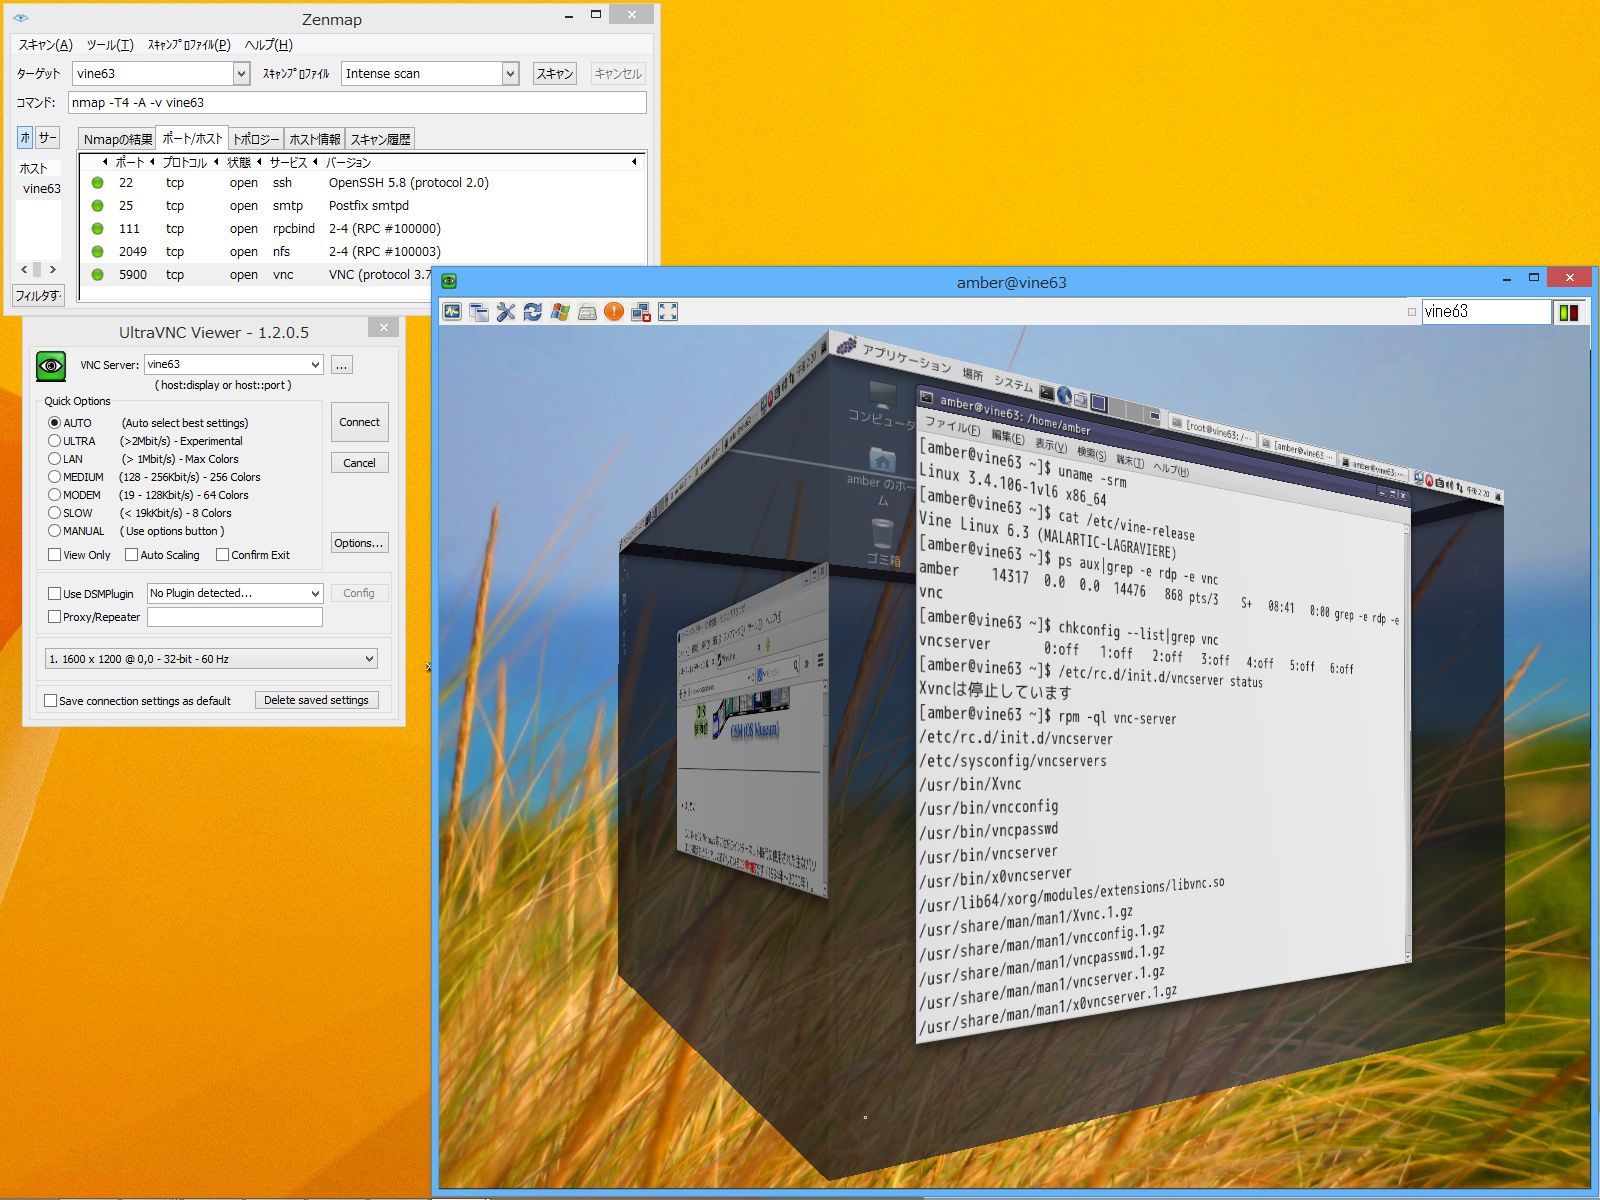
Task: Click the orange exclamation toolbar icon
Action: (x=614, y=312)
